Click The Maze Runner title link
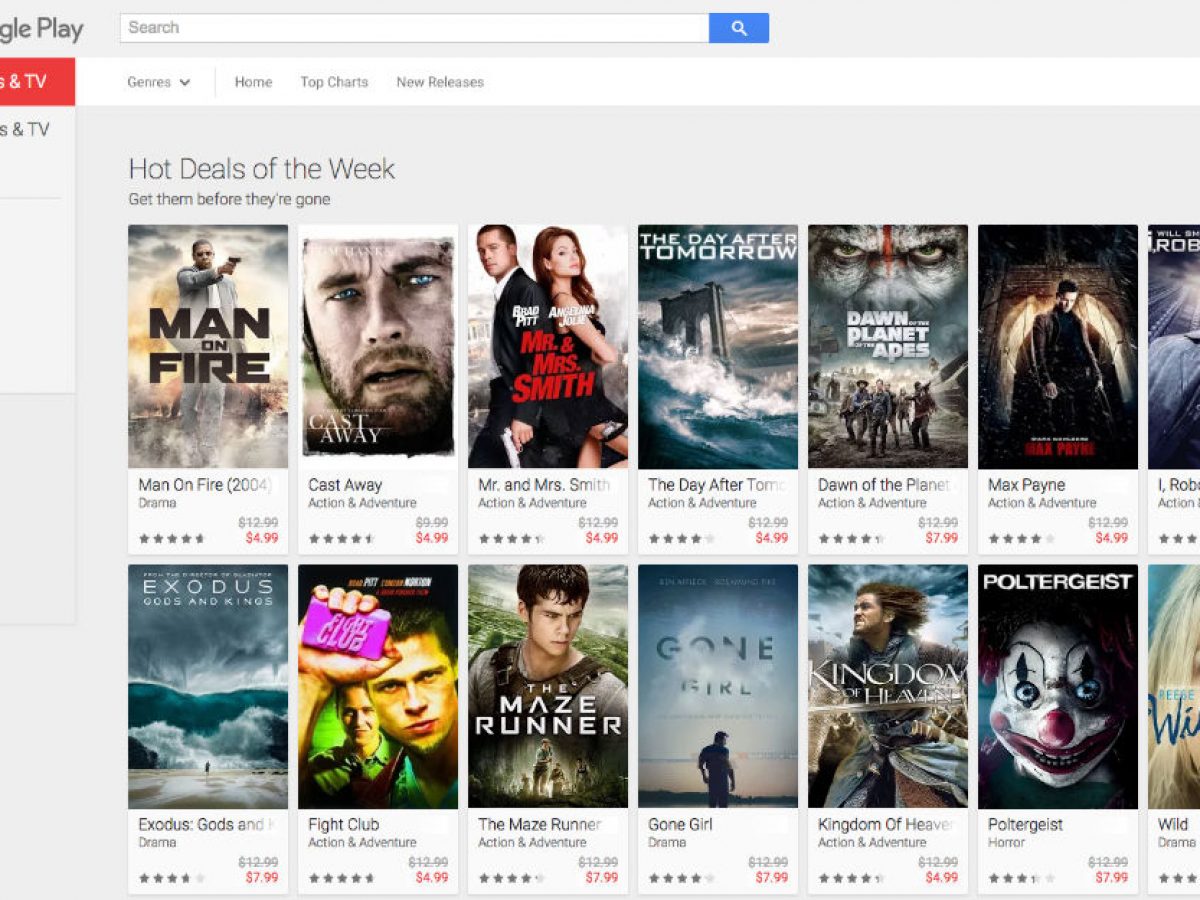1200x900 pixels. [539, 825]
